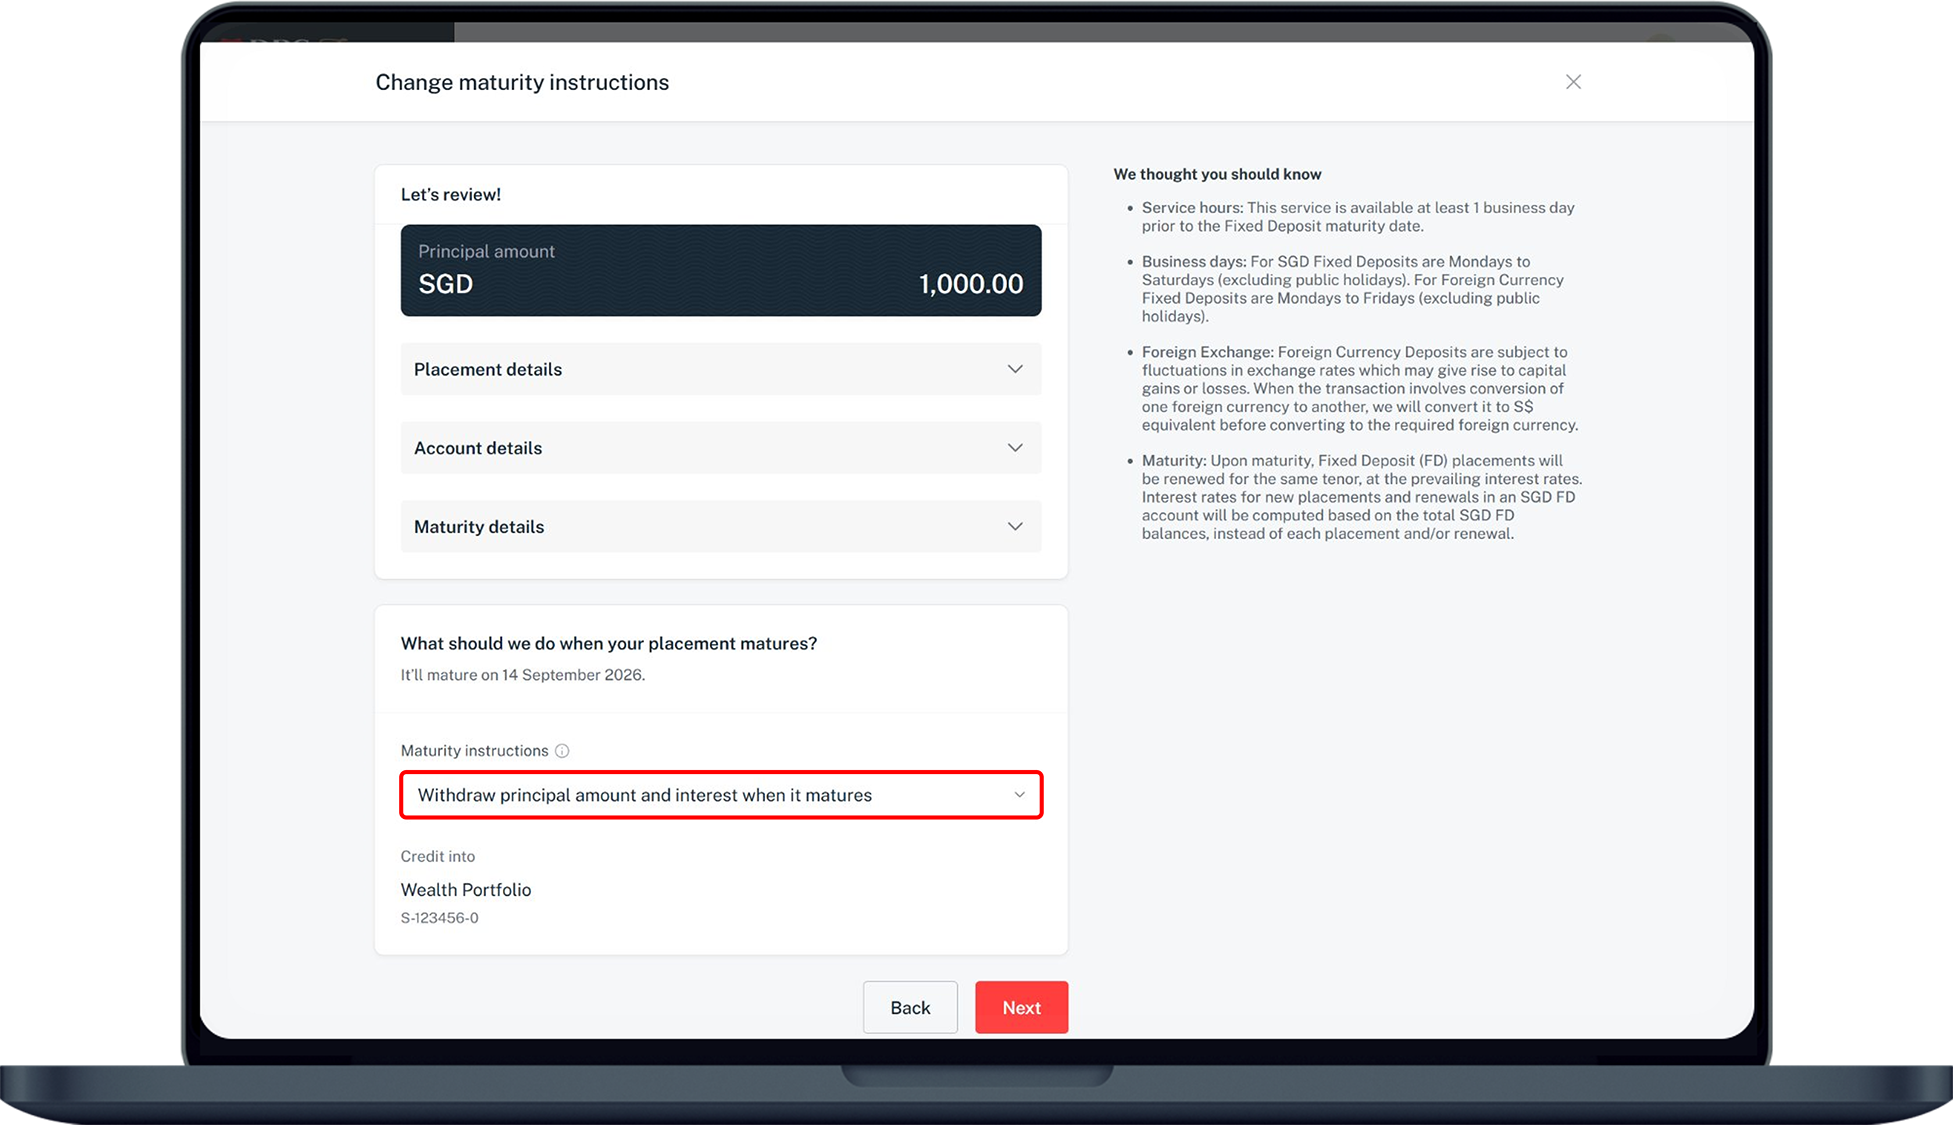The image size is (1953, 1125).
Task: Select the Wealth Portfolio credit account
Action: tap(466, 890)
